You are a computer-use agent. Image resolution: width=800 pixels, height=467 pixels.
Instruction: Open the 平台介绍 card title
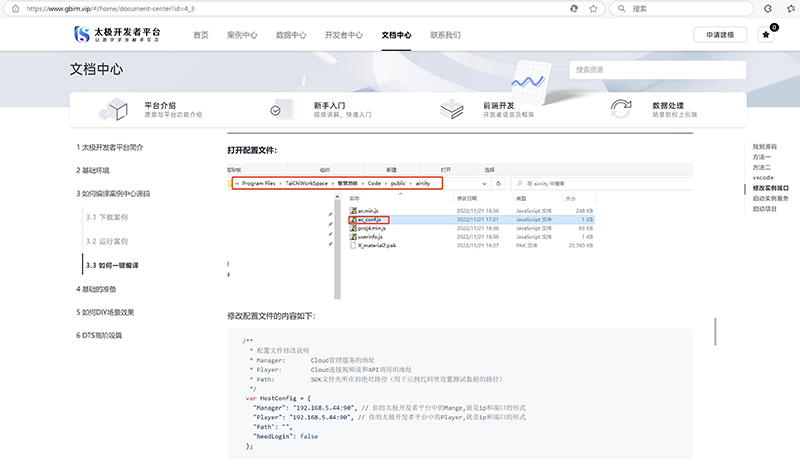click(x=160, y=105)
